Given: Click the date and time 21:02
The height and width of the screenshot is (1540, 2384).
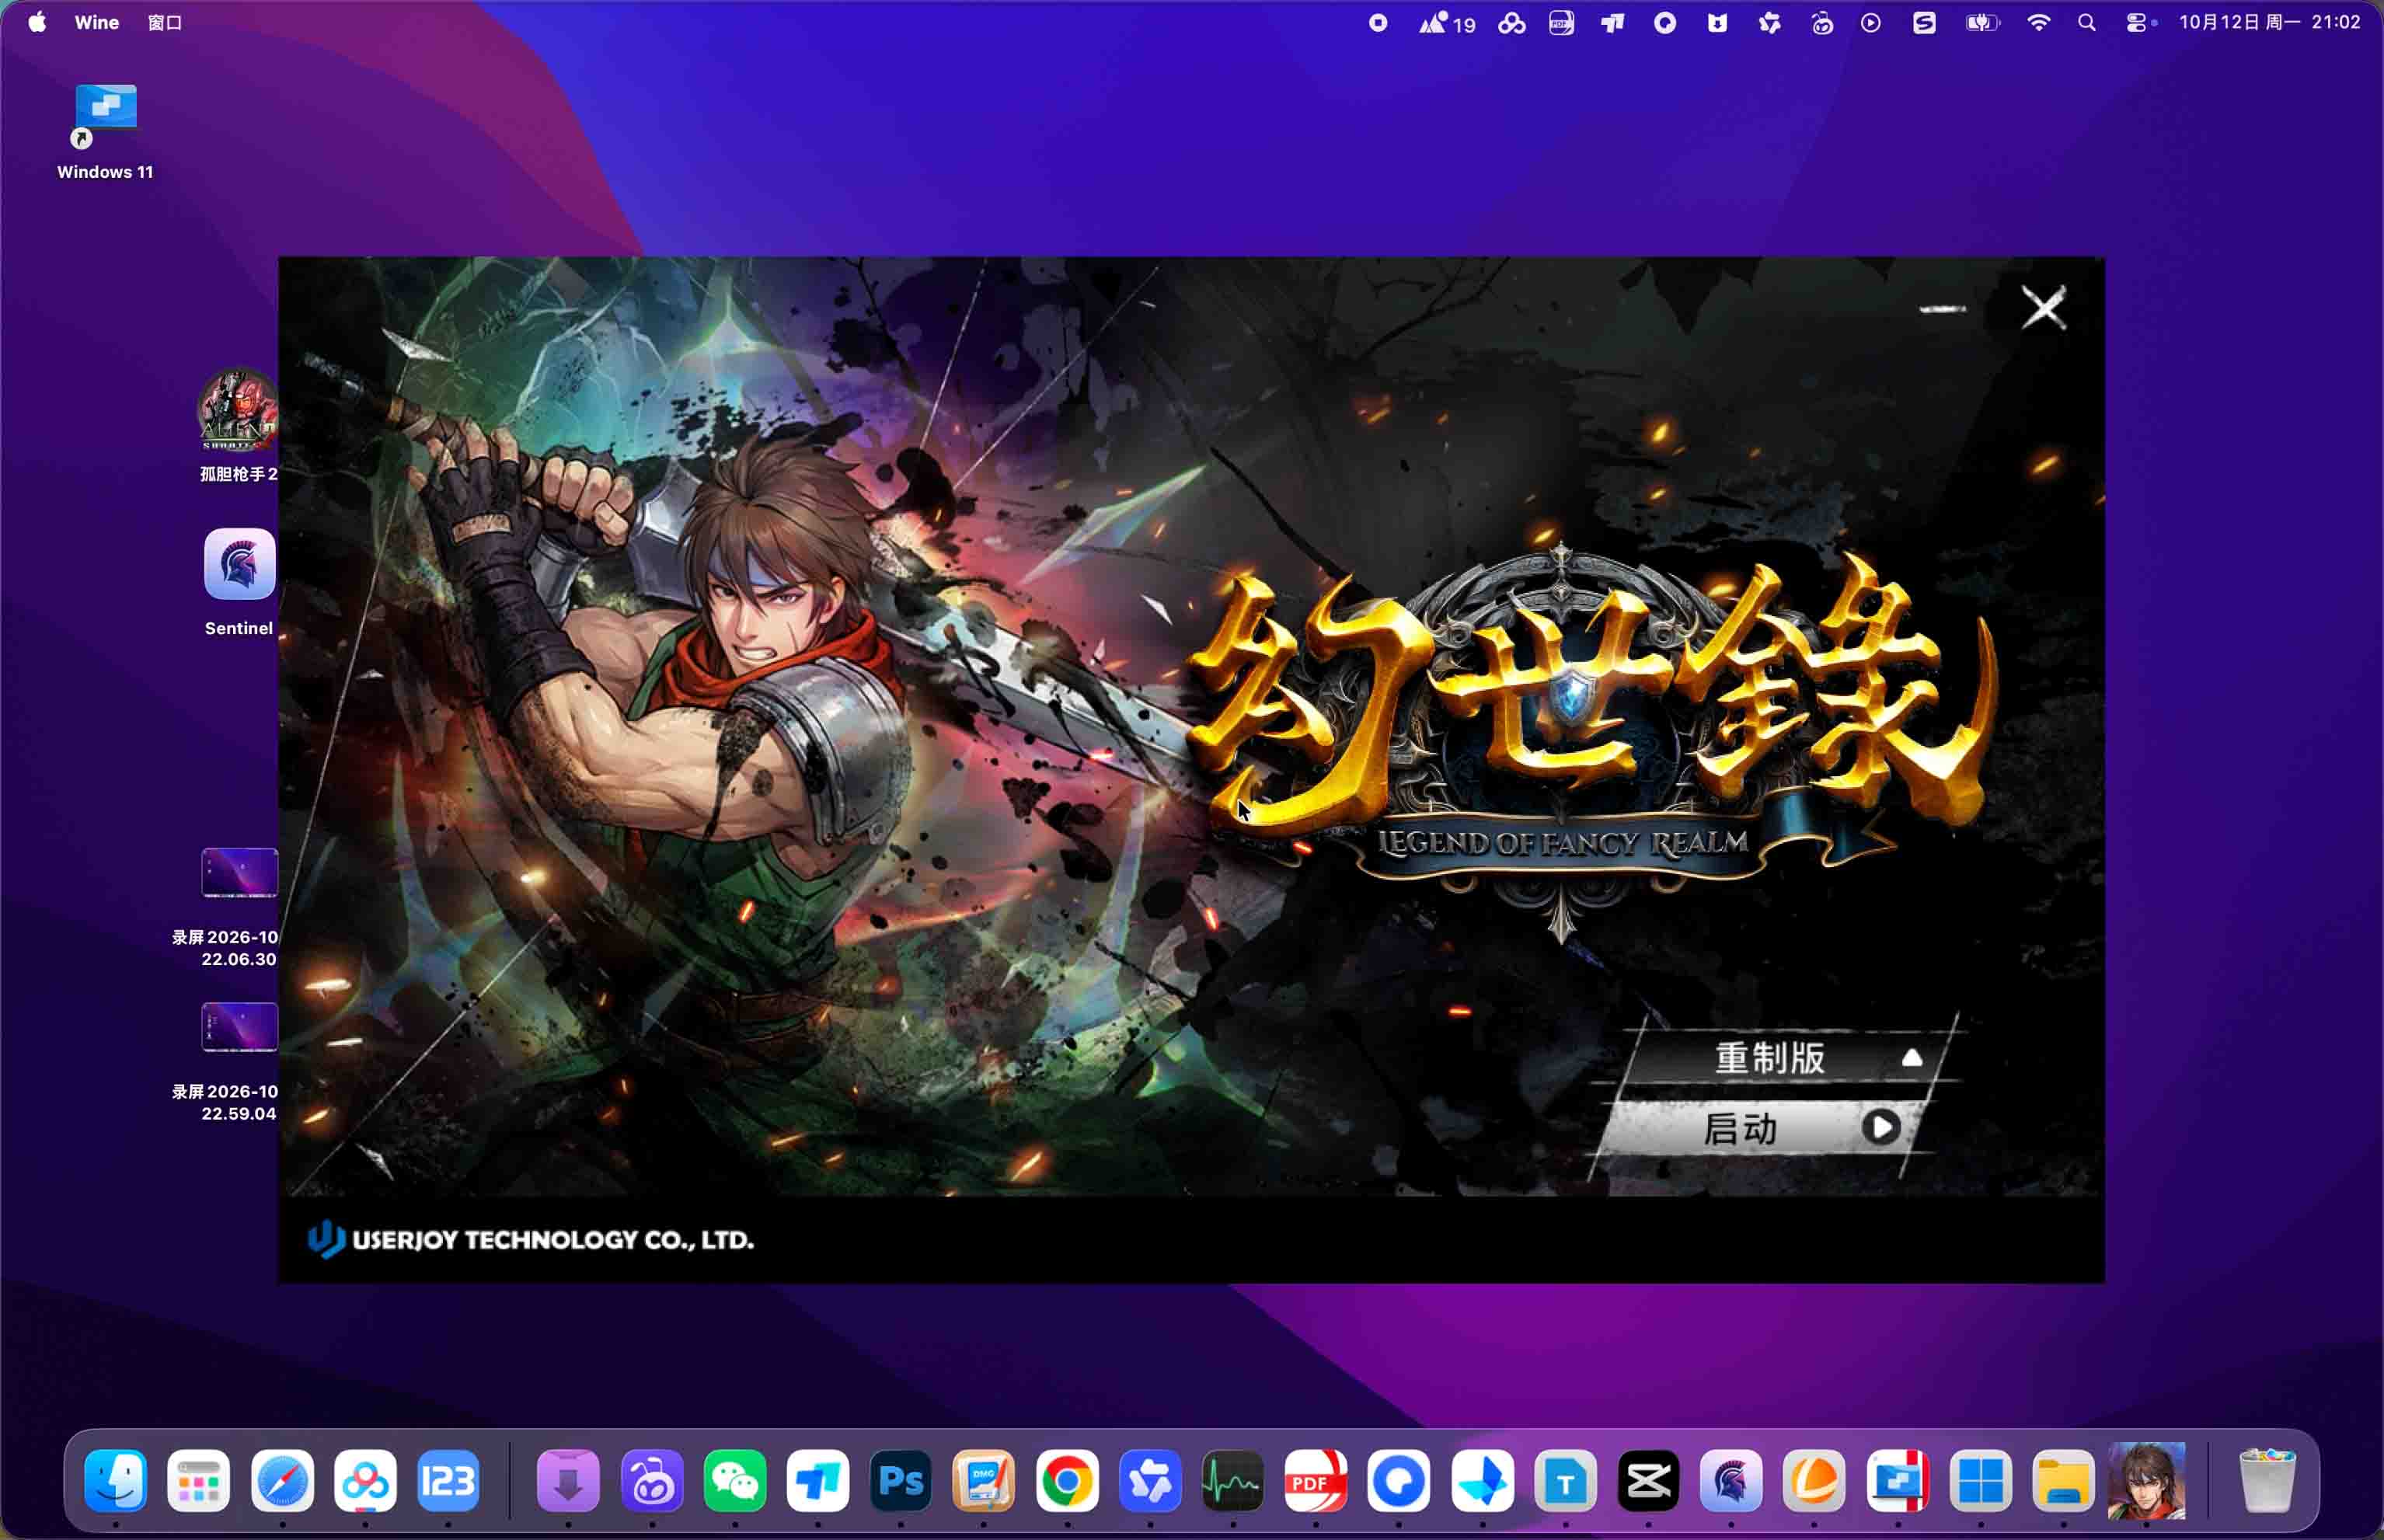Looking at the screenshot, I should pos(2269,22).
